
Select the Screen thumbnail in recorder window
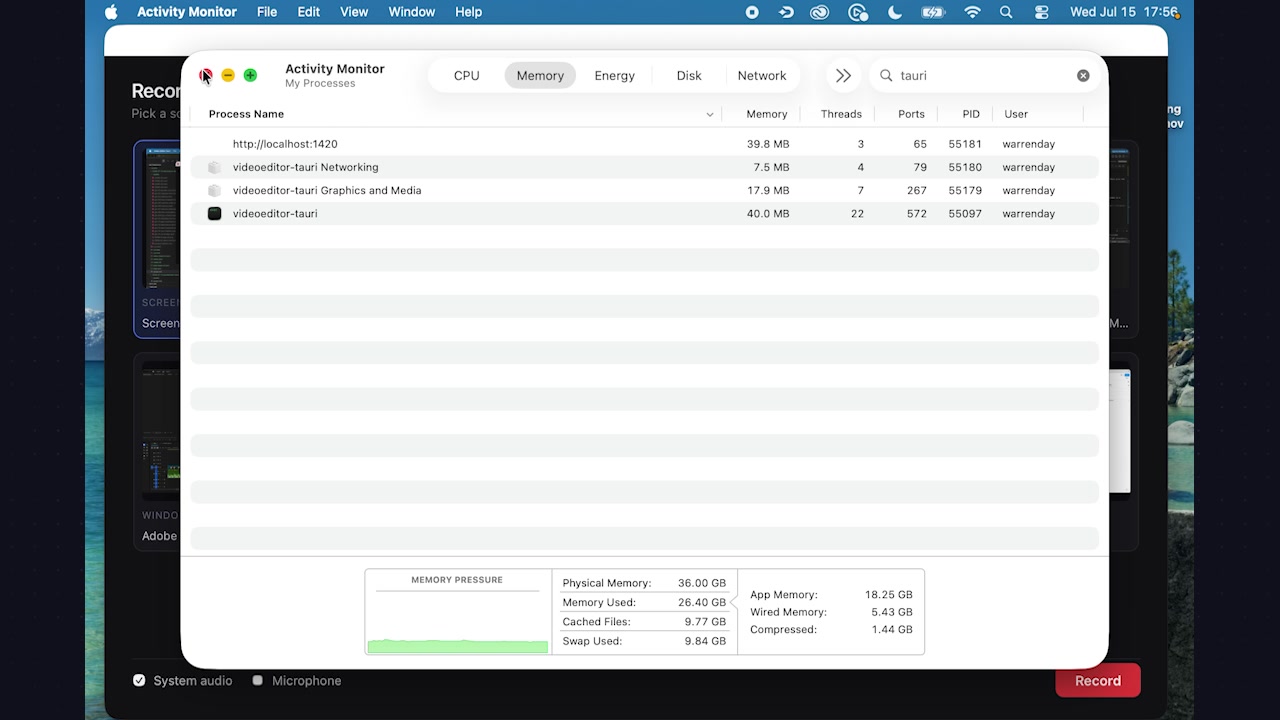coord(157,239)
